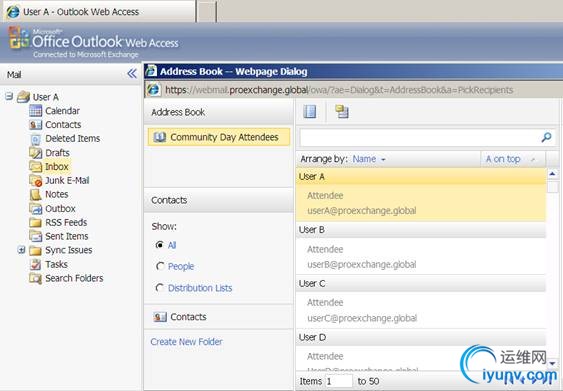
Task: Click the Items page number field
Action: (x=339, y=381)
